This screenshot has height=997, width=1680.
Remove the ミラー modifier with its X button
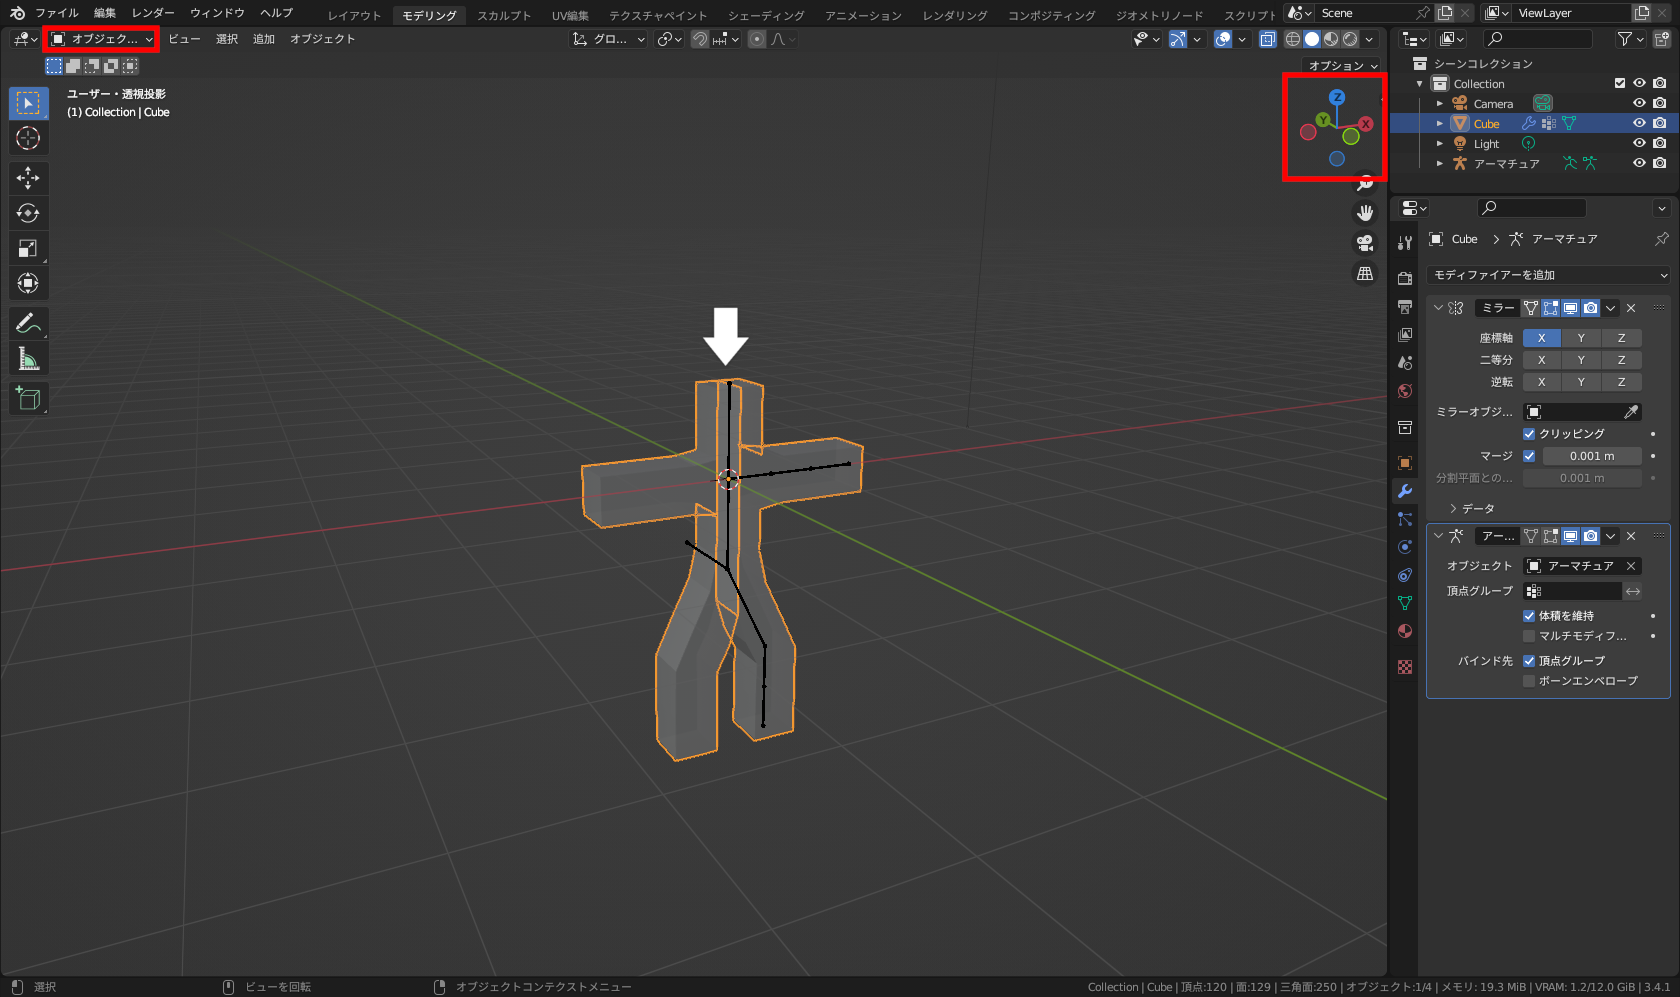[1631, 308]
